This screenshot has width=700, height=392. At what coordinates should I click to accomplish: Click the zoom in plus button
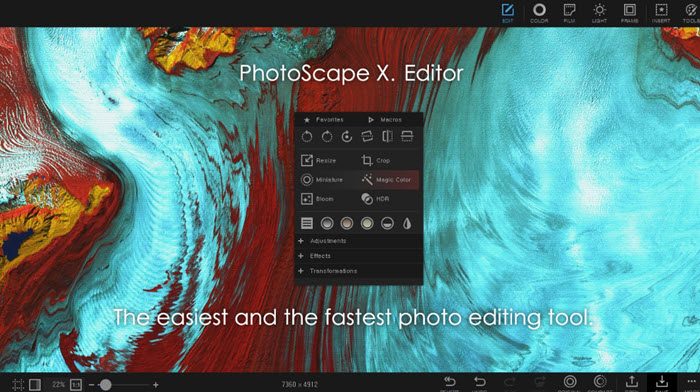(x=155, y=384)
